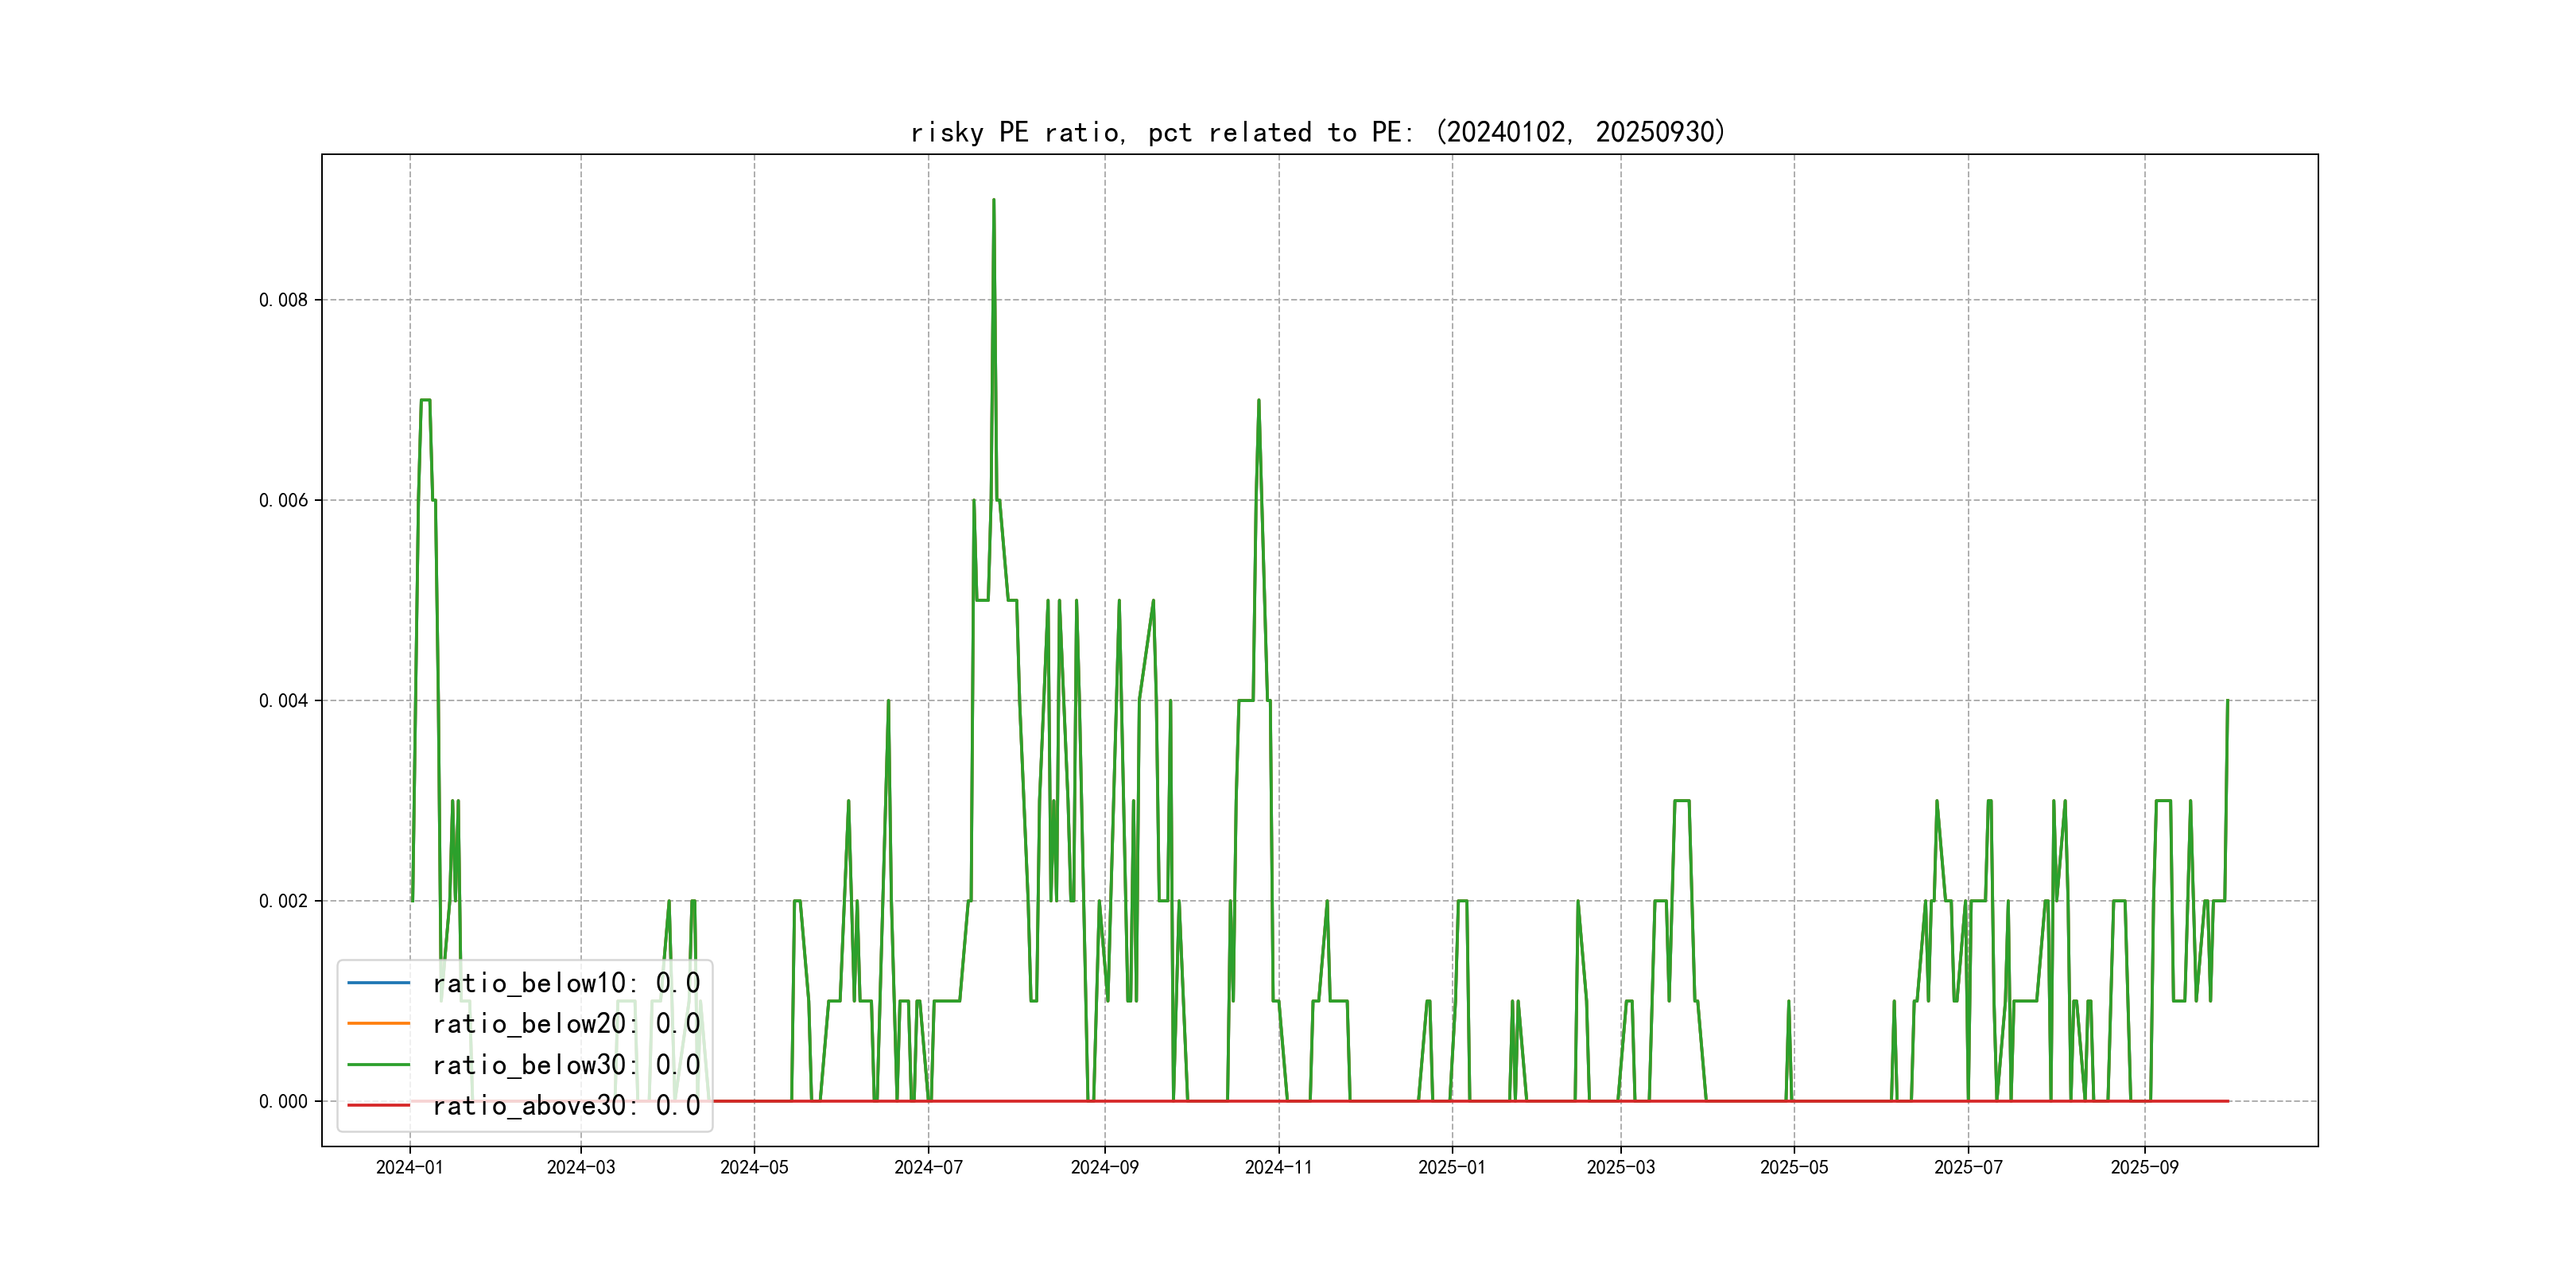Screen dimensions: 2576x1288
Task: Click the 2025-09 x-axis tick label
Action: 2144,1168
